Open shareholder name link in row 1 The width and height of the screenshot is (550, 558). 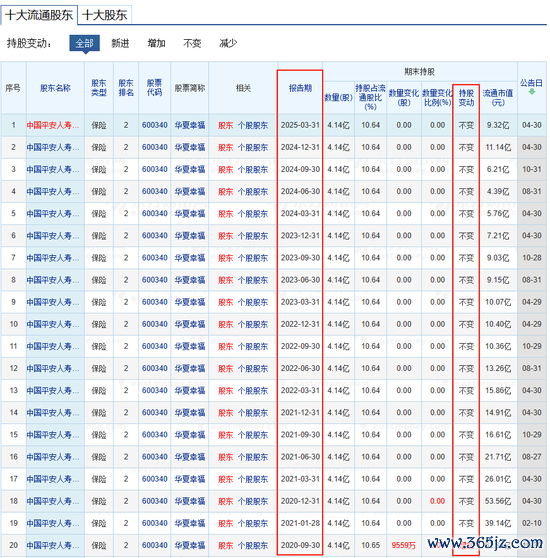[x=53, y=125]
